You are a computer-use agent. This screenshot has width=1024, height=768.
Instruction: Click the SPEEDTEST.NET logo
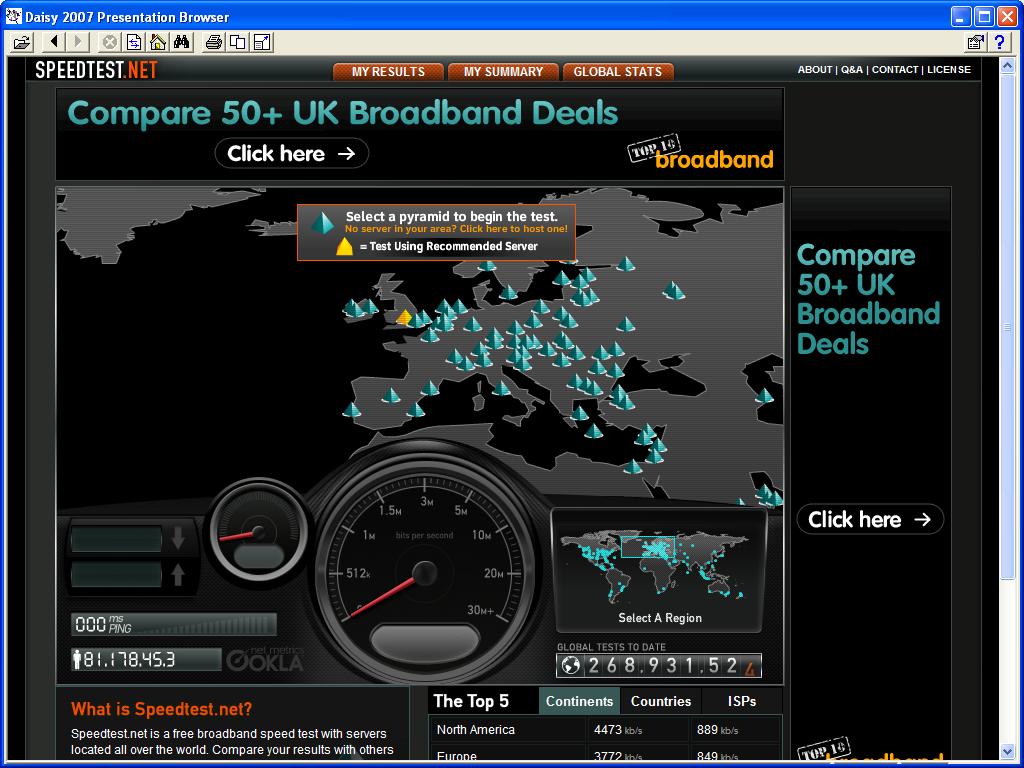point(96,69)
